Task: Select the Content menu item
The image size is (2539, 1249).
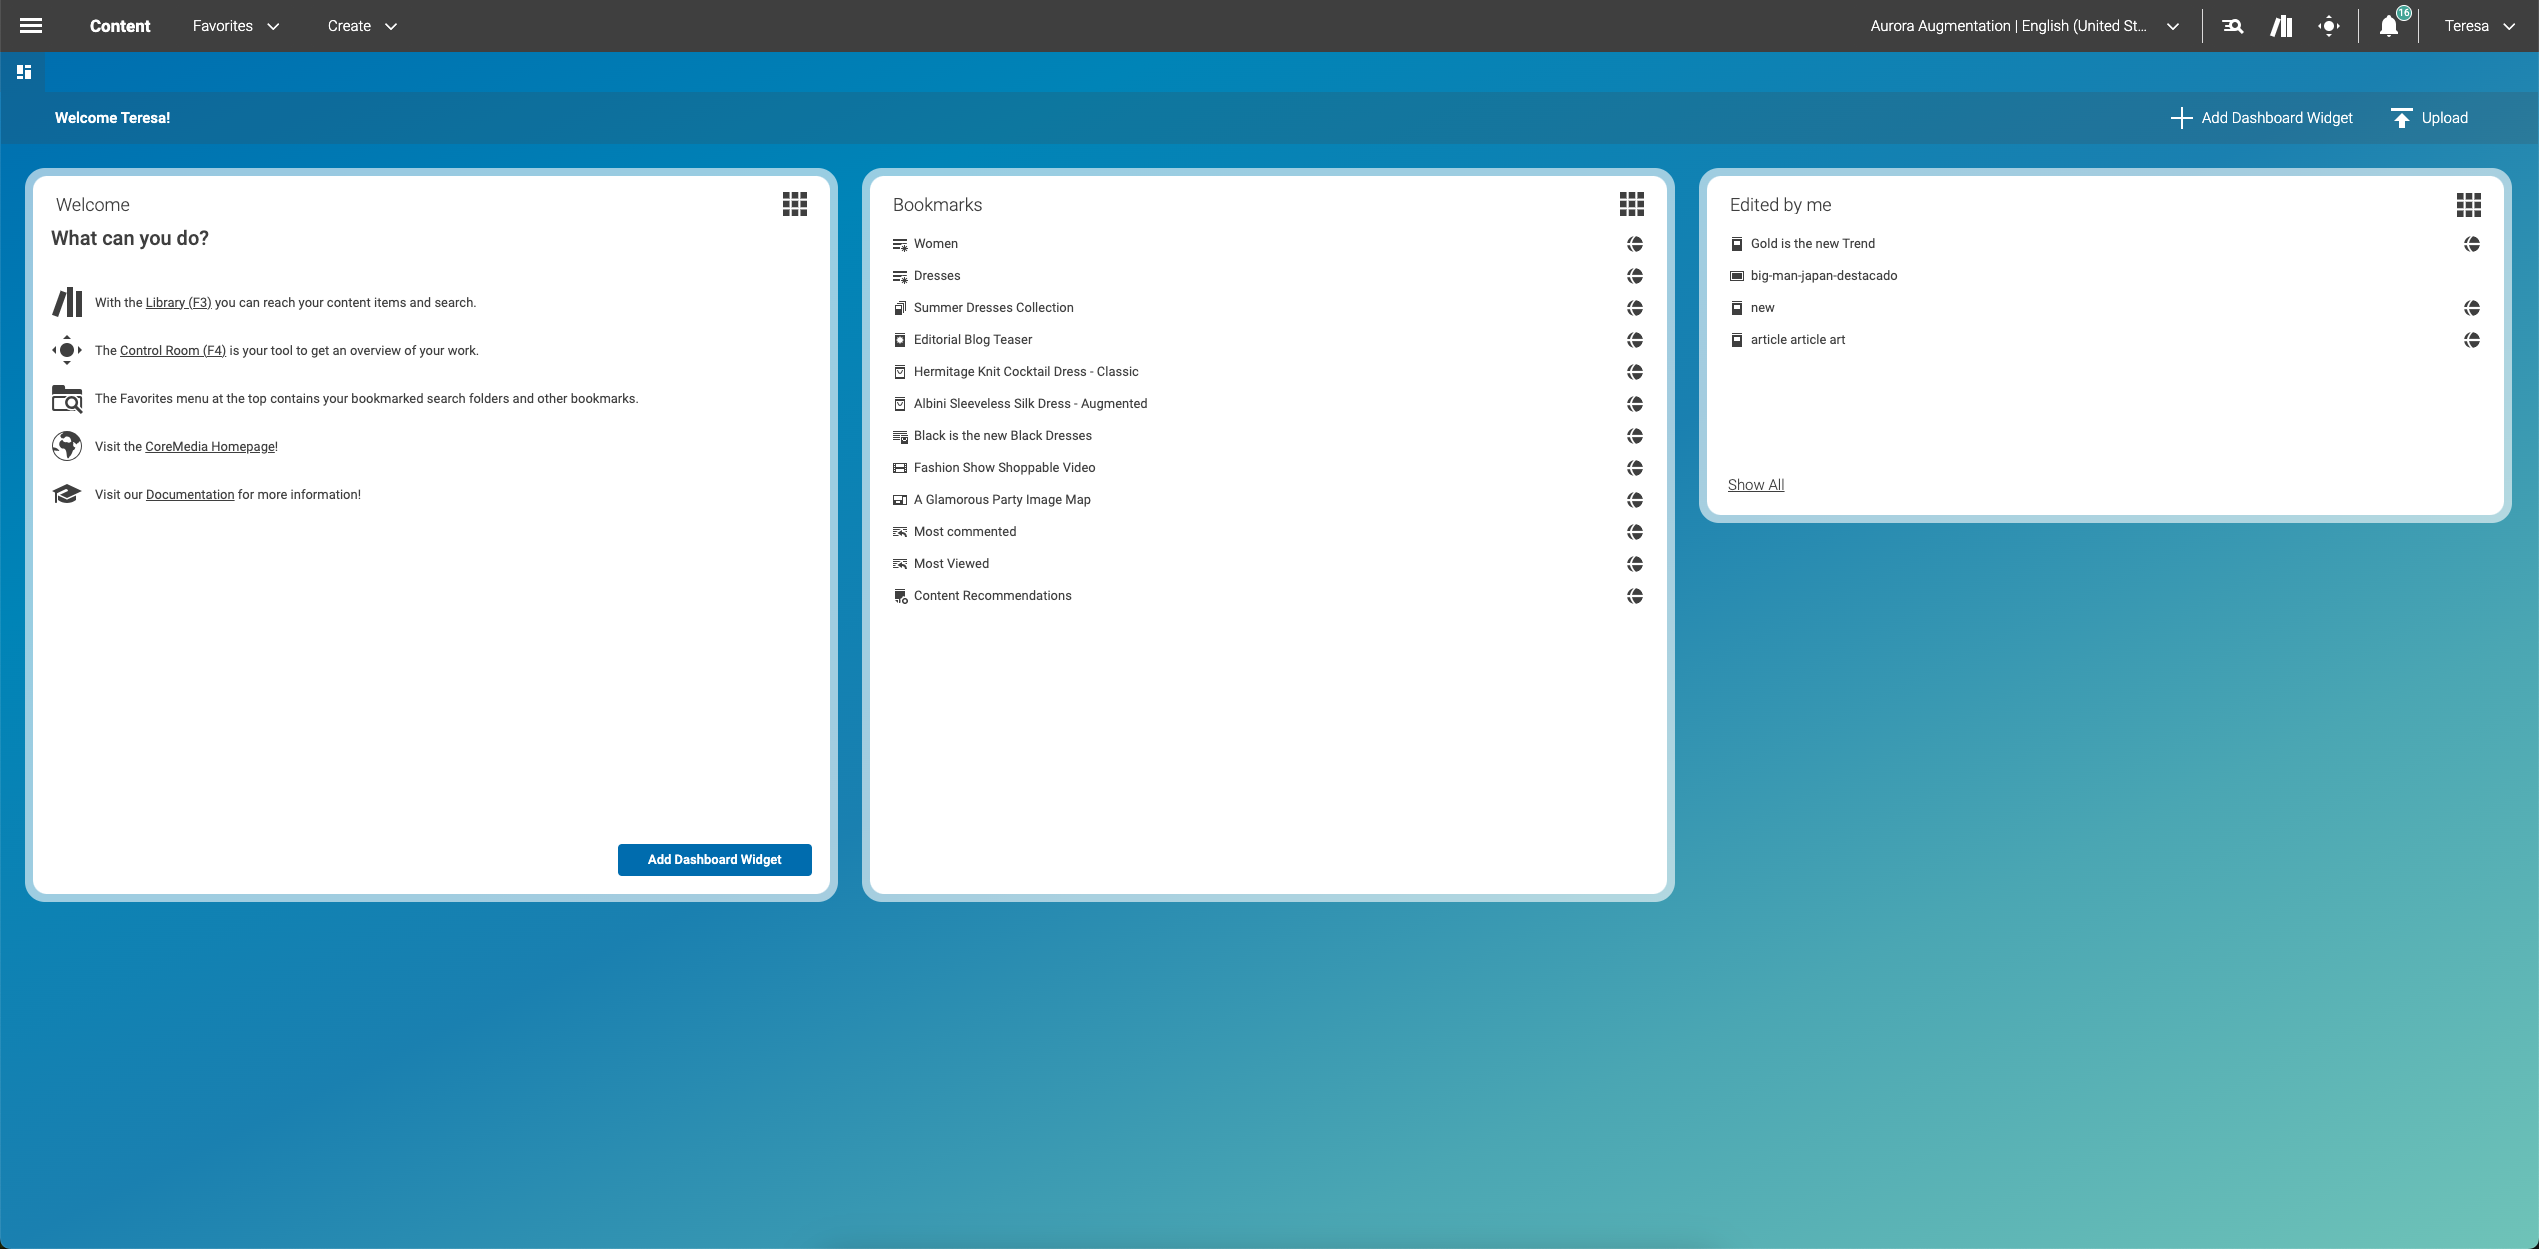Action: (120, 26)
